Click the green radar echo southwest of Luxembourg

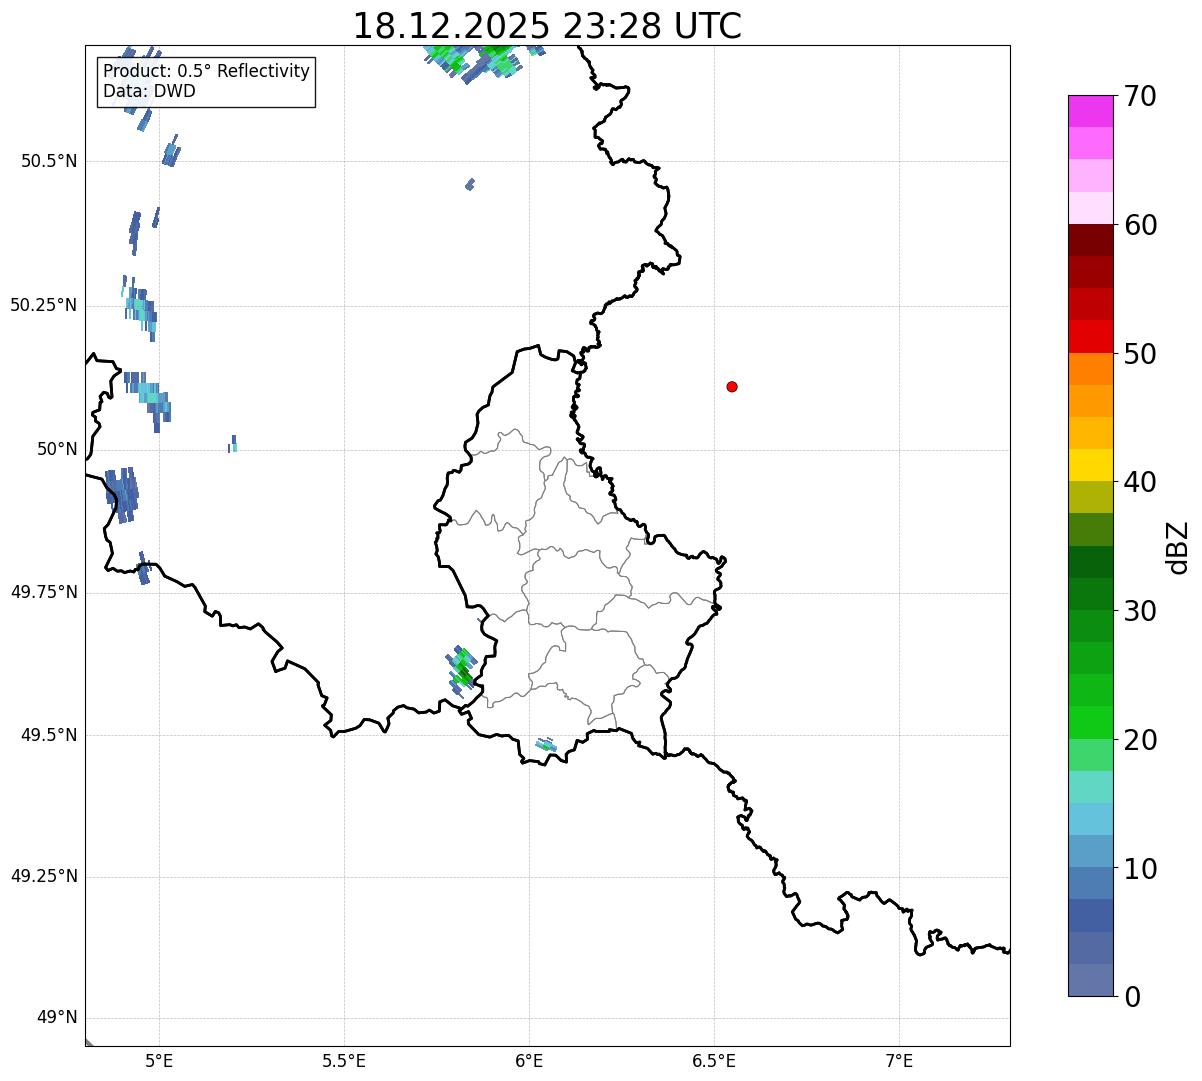point(462,668)
